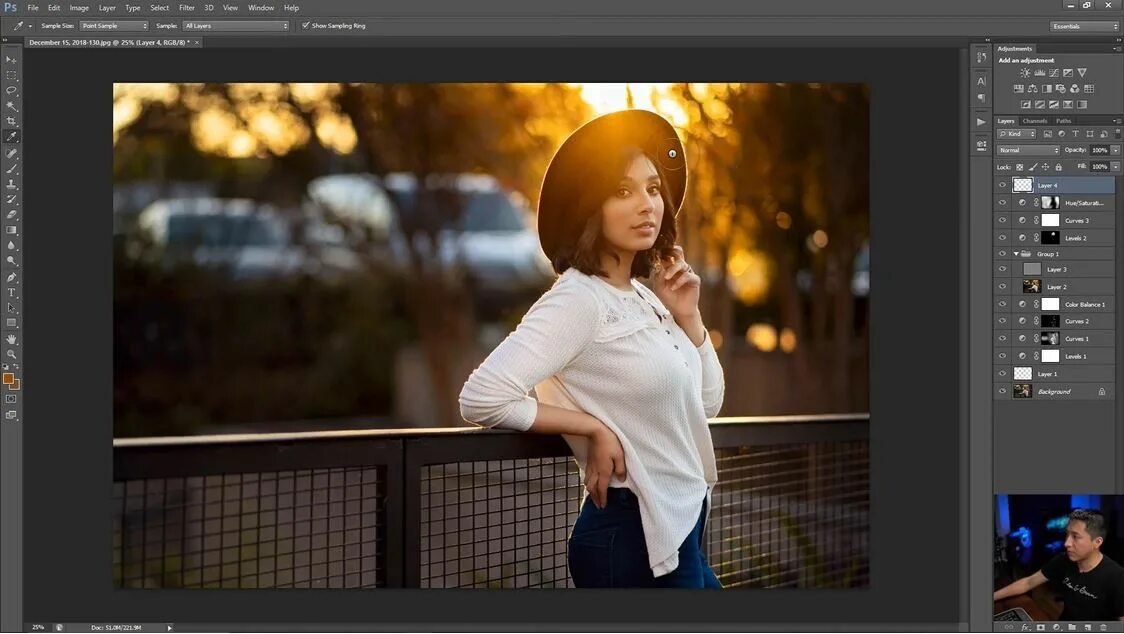Image resolution: width=1124 pixels, height=634 pixels.
Task: Toggle Show Sampling Ring checkbox
Action: pyautogui.click(x=305, y=25)
